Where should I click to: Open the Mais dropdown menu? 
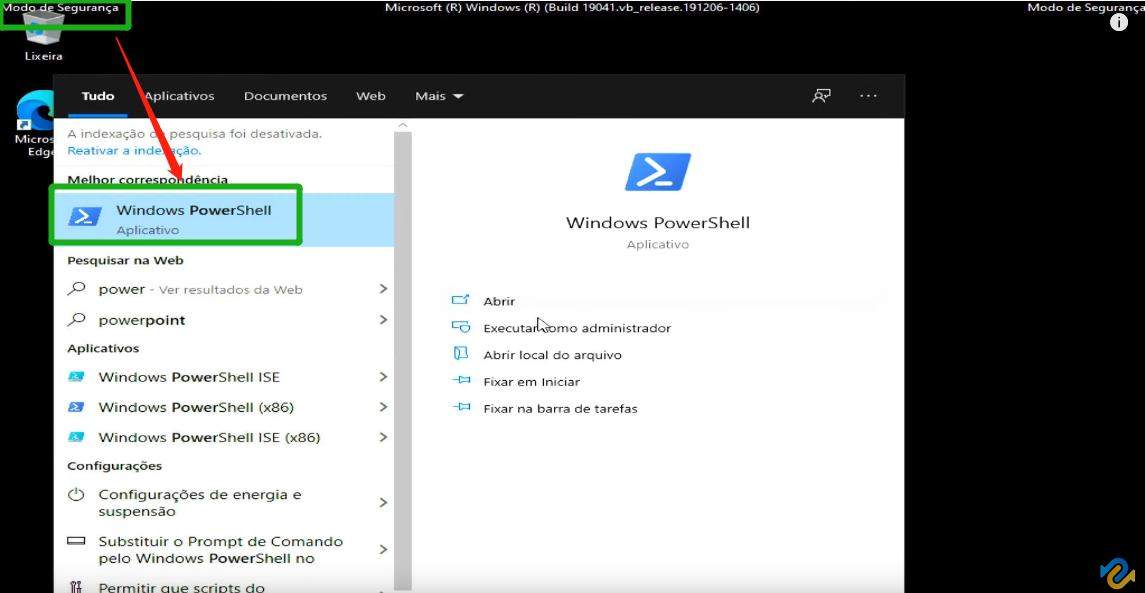click(439, 96)
